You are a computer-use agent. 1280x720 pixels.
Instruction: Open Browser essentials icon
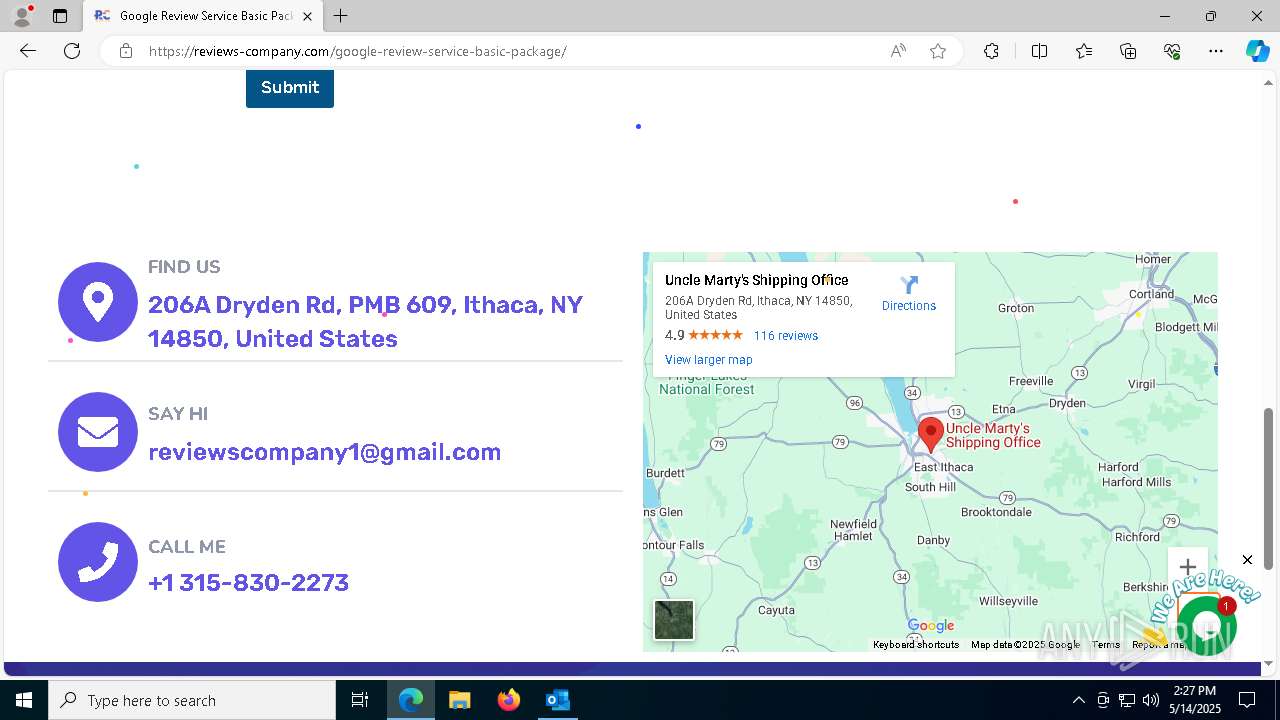[x=1172, y=51]
